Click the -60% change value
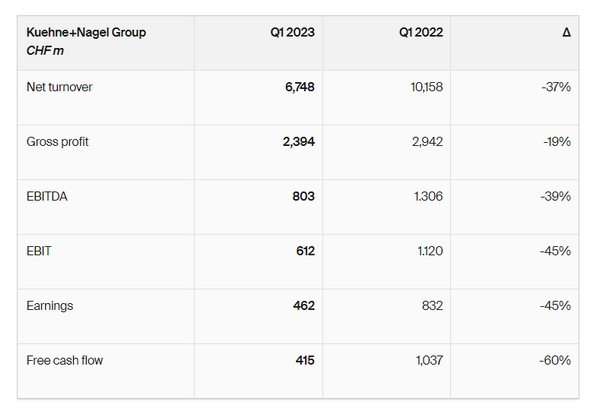 (555, 360)
